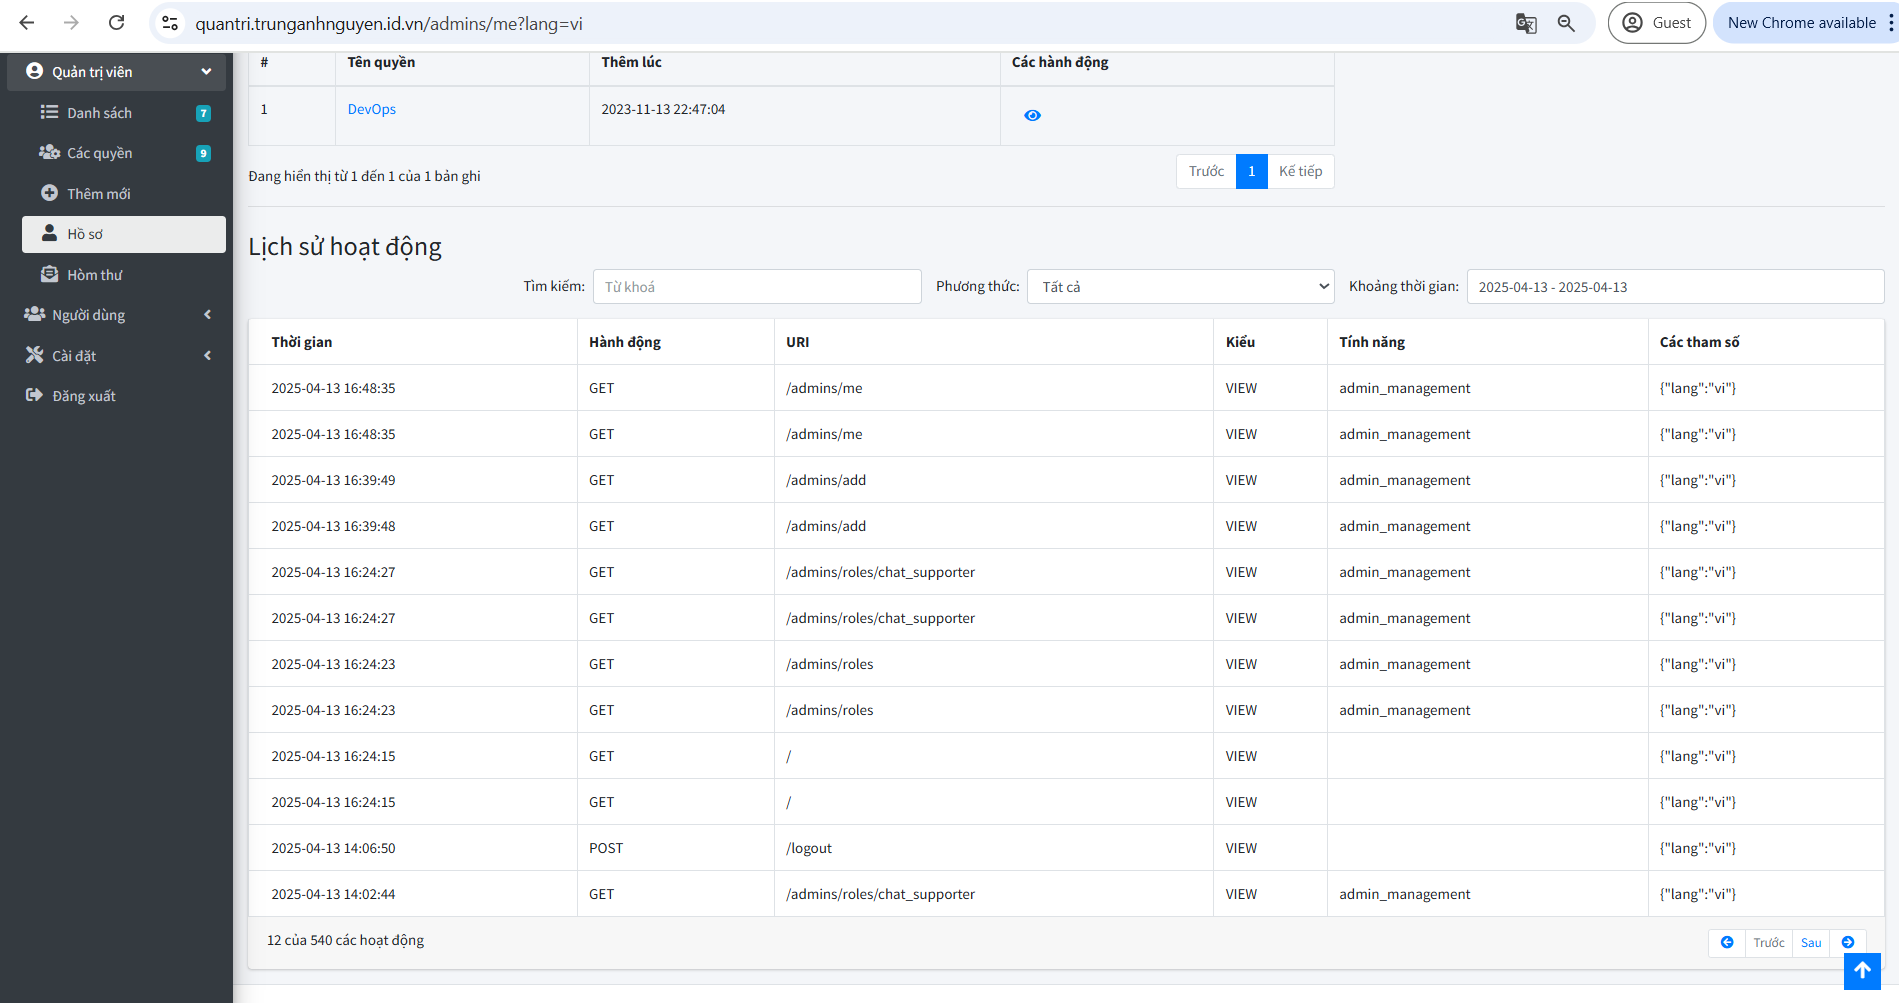The image size is (1899, 1003).
Task: Open the Phương thức dropdown
Action: 1181,287
